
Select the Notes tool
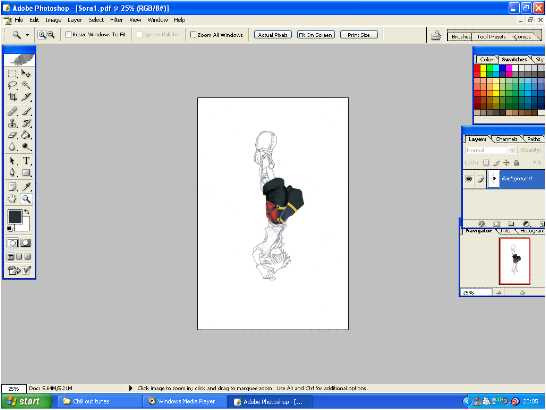tap(13, 187)
